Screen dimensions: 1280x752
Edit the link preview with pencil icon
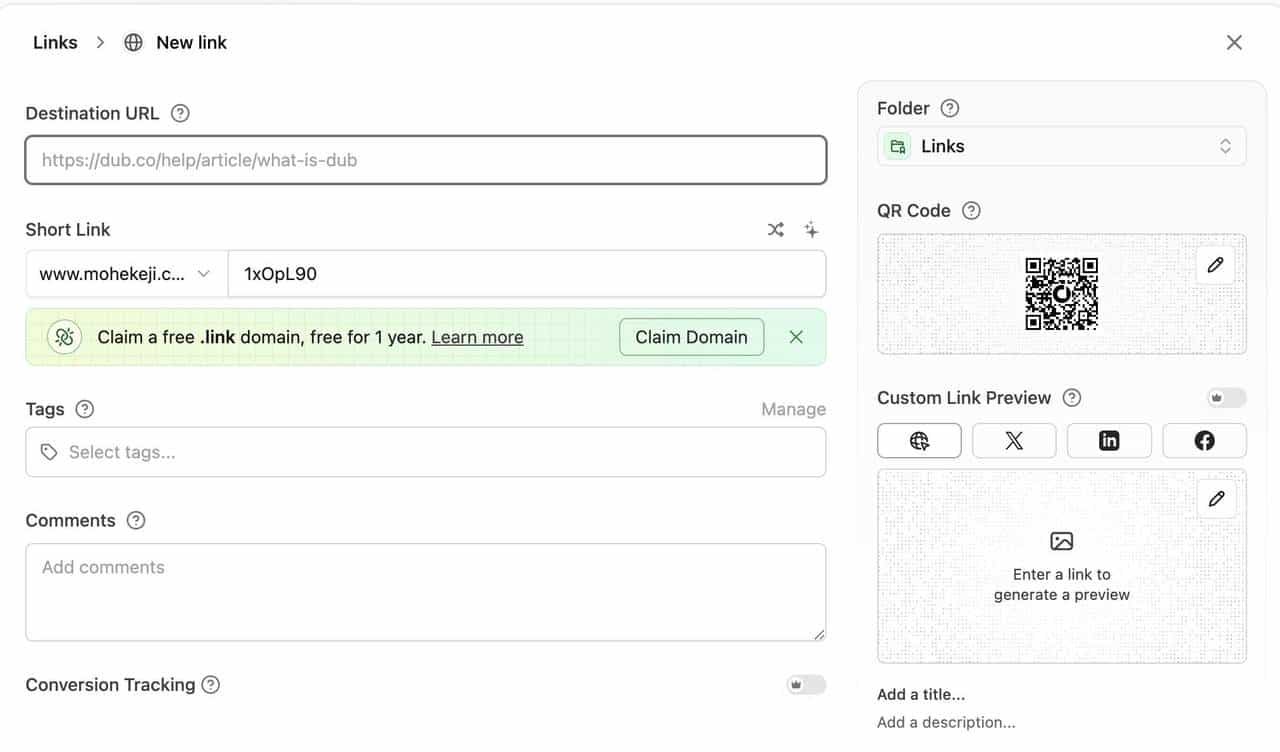point(1216,499)
